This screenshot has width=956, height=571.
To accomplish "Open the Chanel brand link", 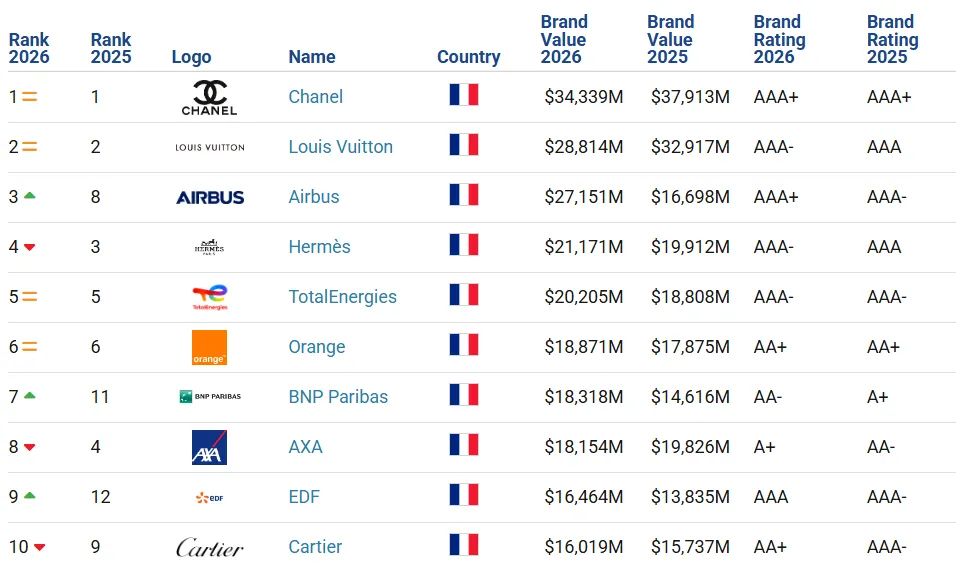I will point(315,97).
